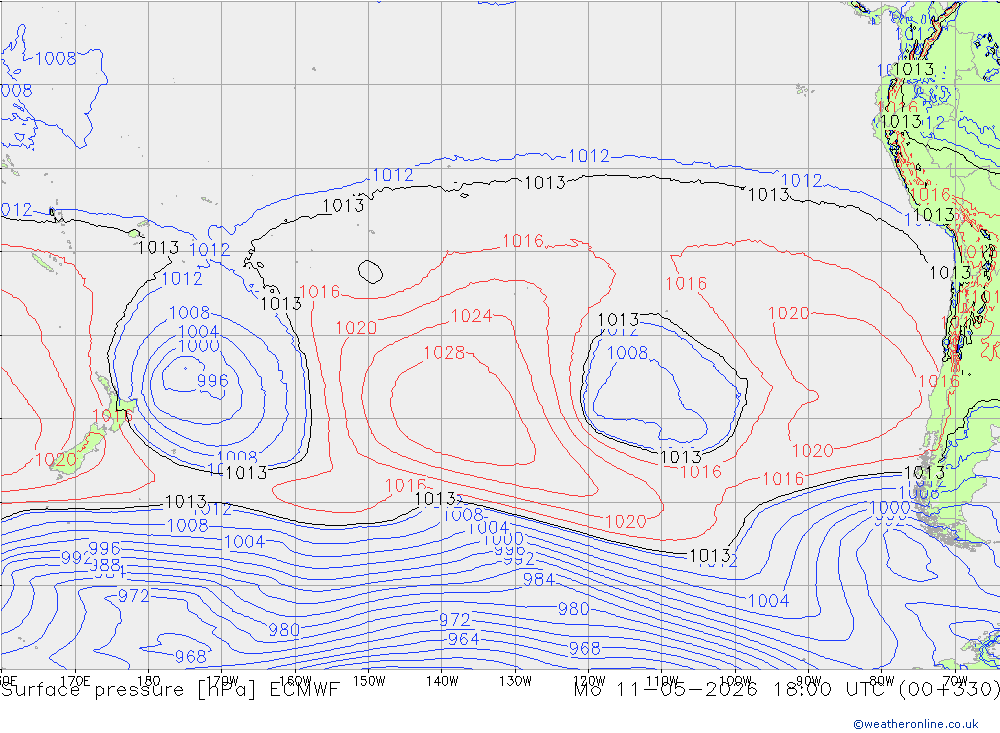Viewport: 1000px width, 733px height.
Task: Click the ©weatheronline.co.uk credit text
Action: click(x=916, y=724)
